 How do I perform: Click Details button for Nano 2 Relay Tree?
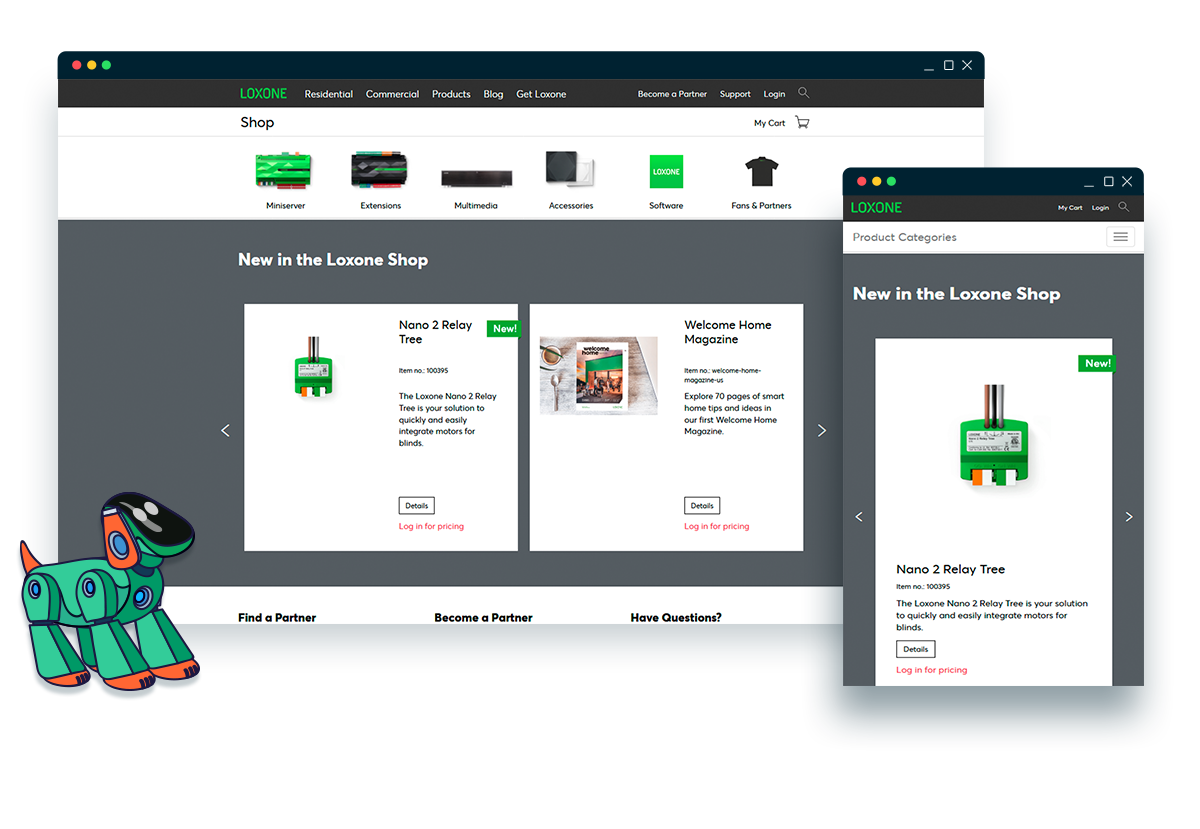tap(416, 506)
